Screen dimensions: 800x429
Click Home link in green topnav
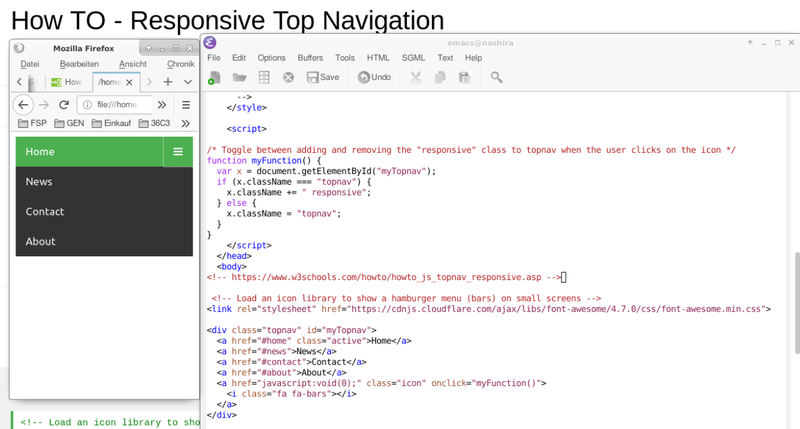pos(89,152)
